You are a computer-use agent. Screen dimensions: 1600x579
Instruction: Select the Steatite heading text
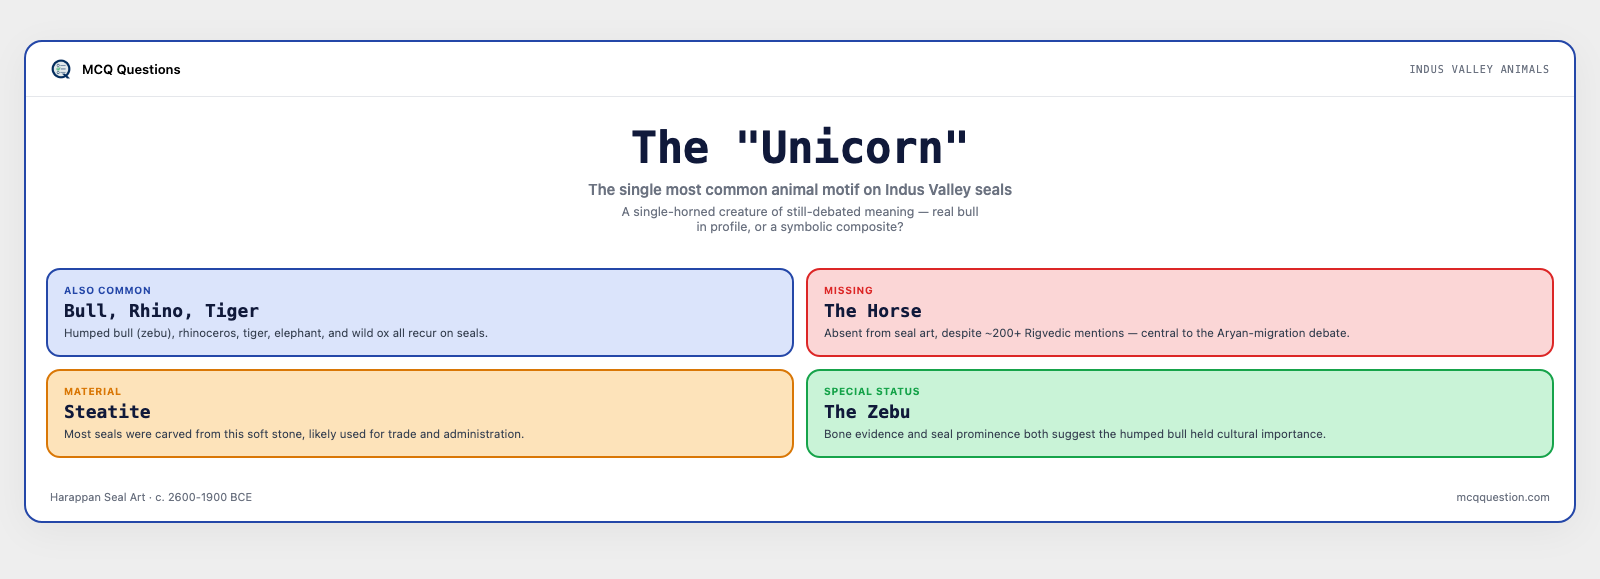(x=107, y=412)
